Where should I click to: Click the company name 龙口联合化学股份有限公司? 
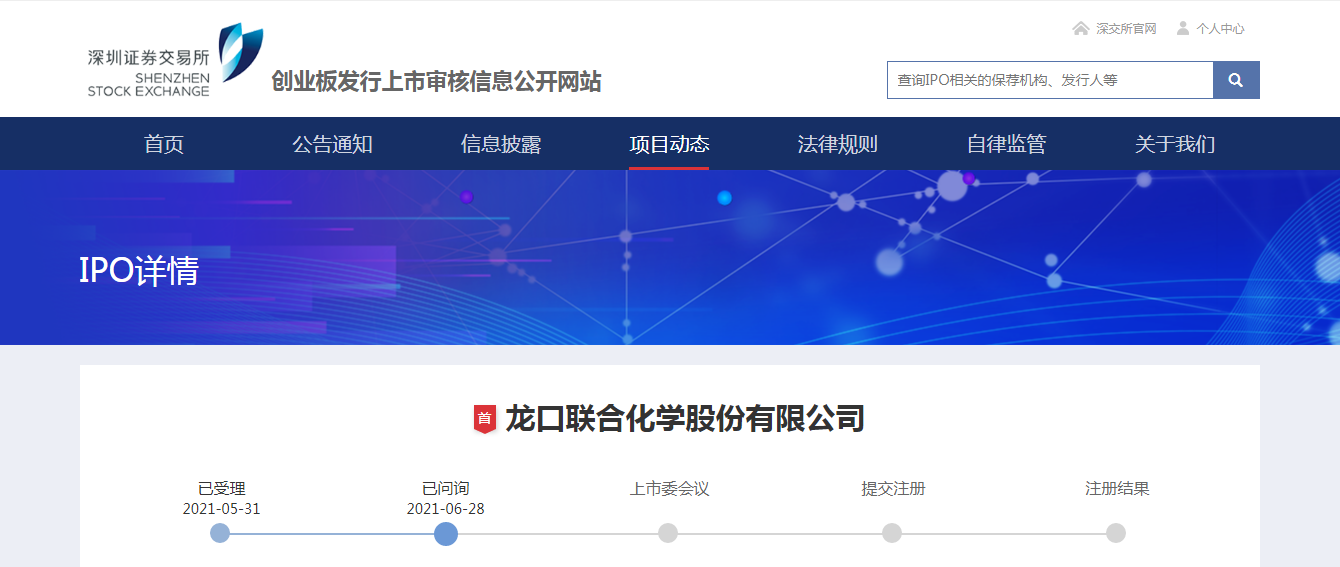[685, 419]
